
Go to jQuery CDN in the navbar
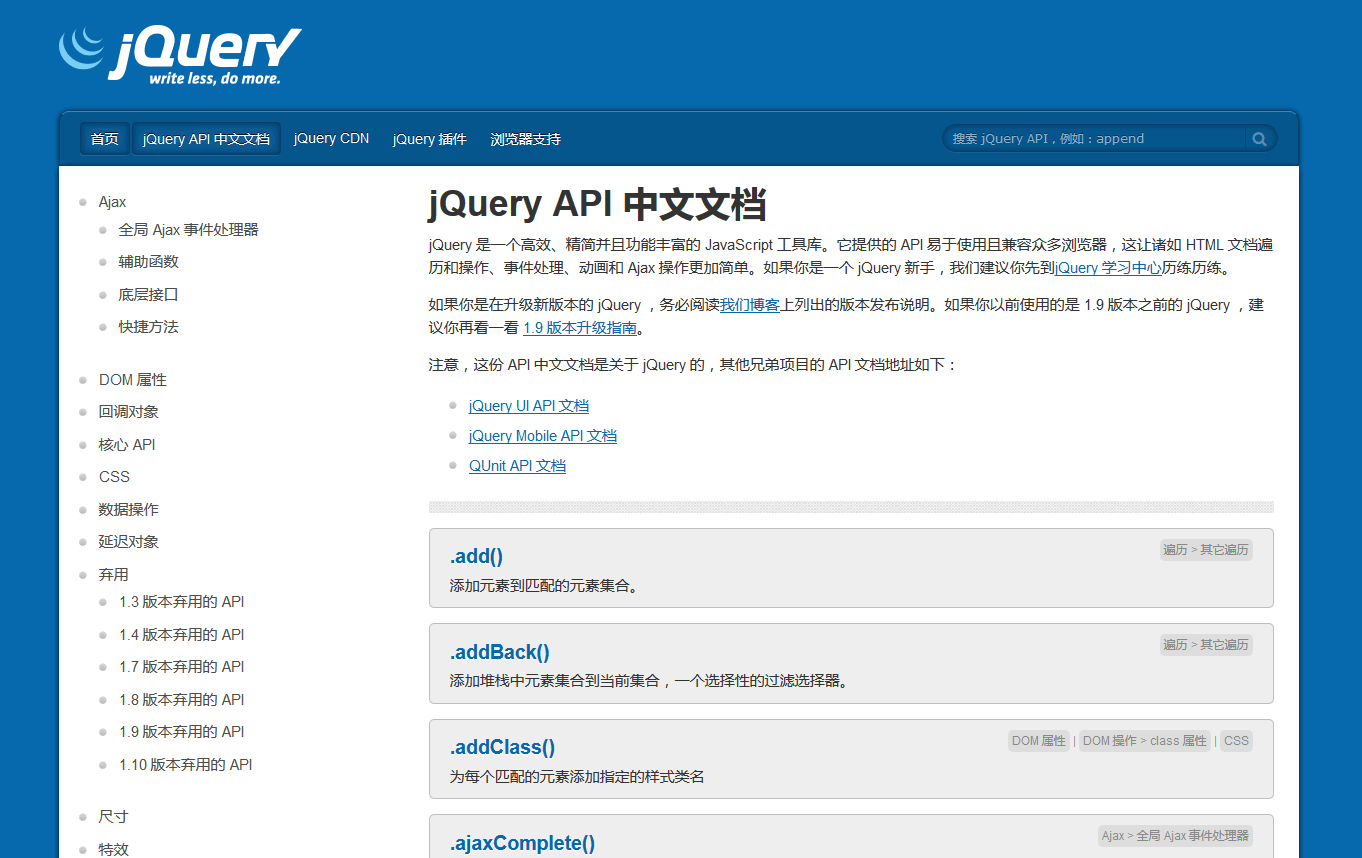[x=331, y=139]
